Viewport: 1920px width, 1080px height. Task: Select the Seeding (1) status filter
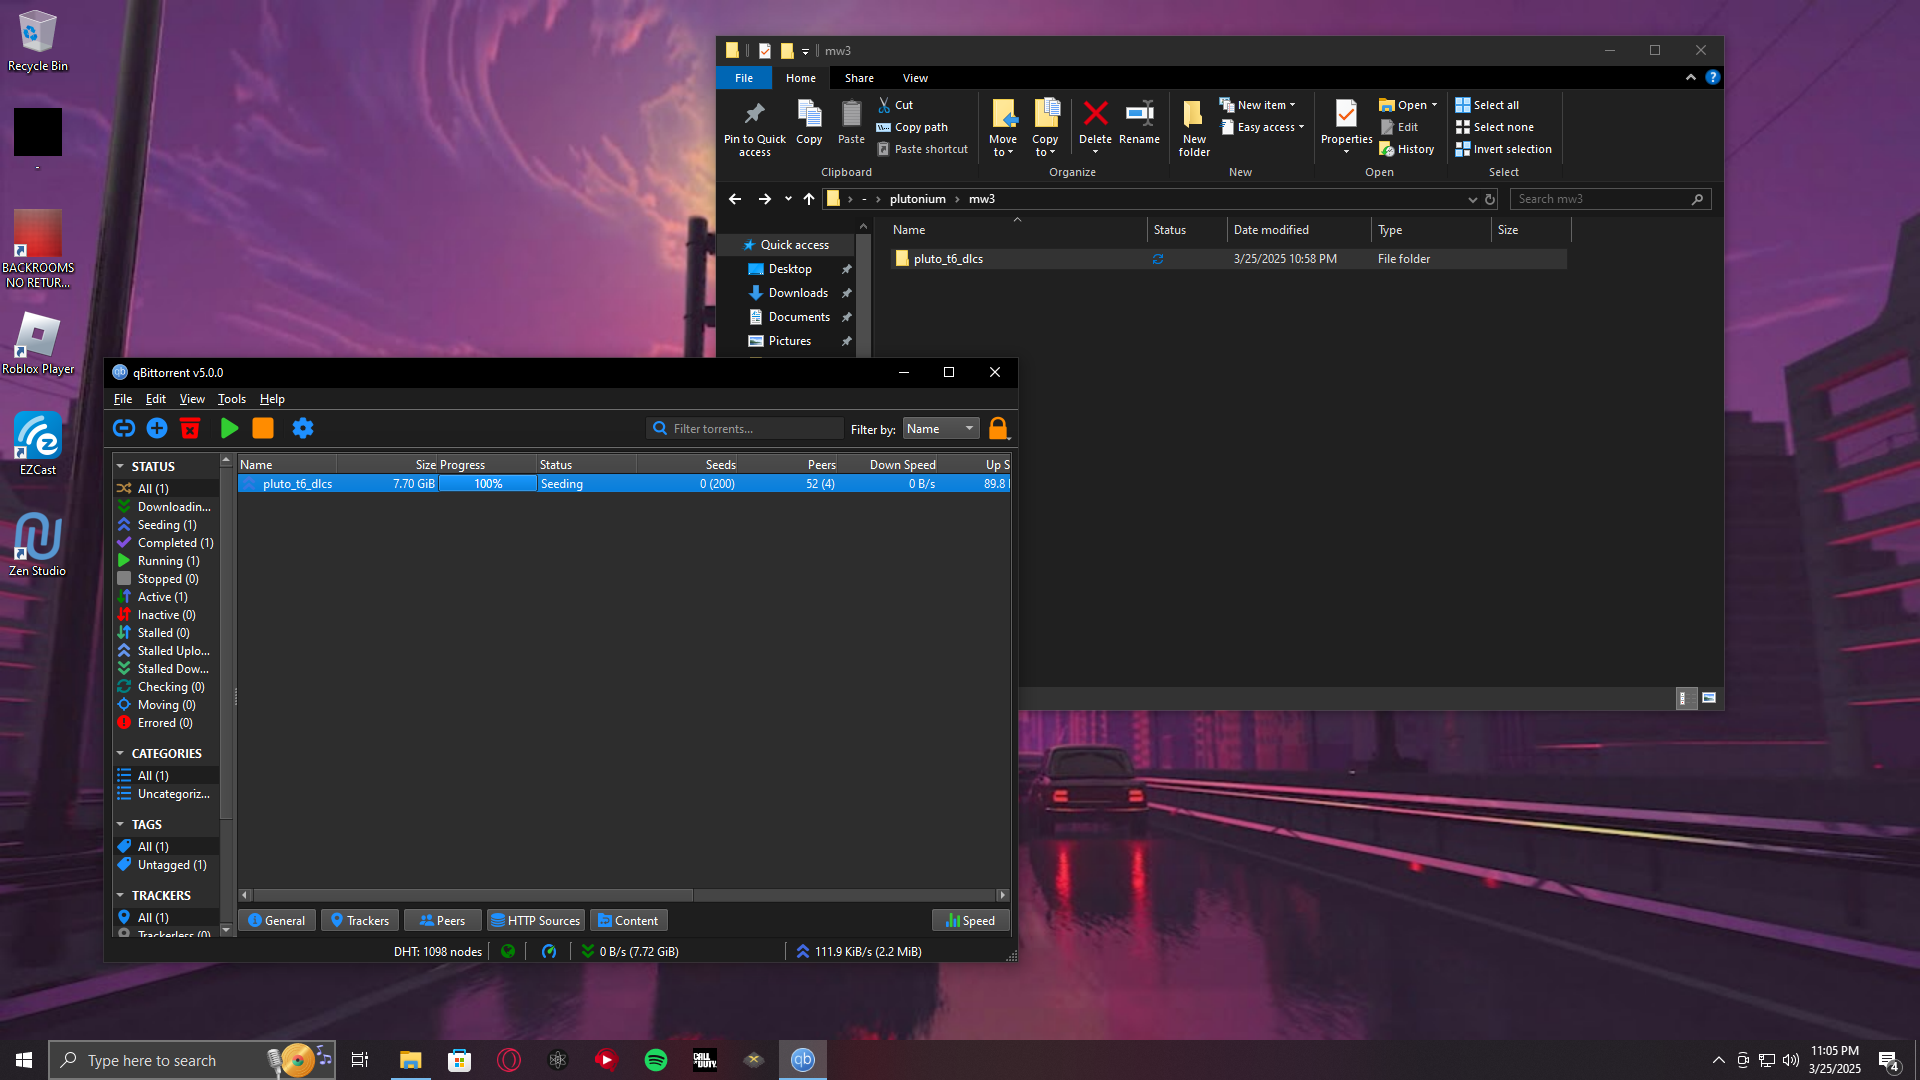[166, 524]
